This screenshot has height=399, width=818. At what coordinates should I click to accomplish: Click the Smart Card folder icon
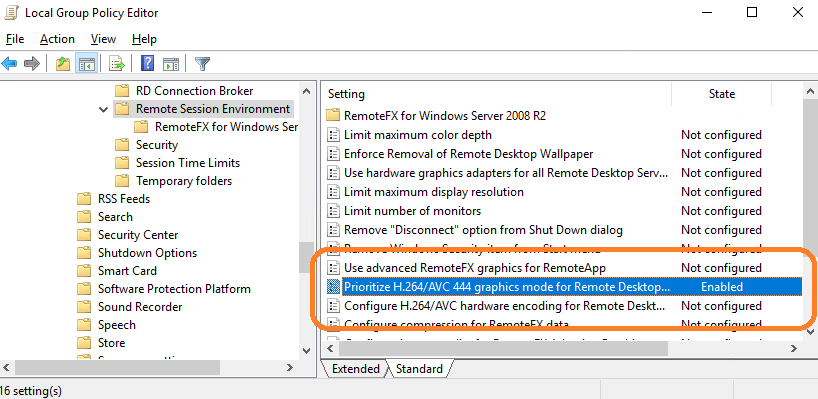tap(84, 271)
